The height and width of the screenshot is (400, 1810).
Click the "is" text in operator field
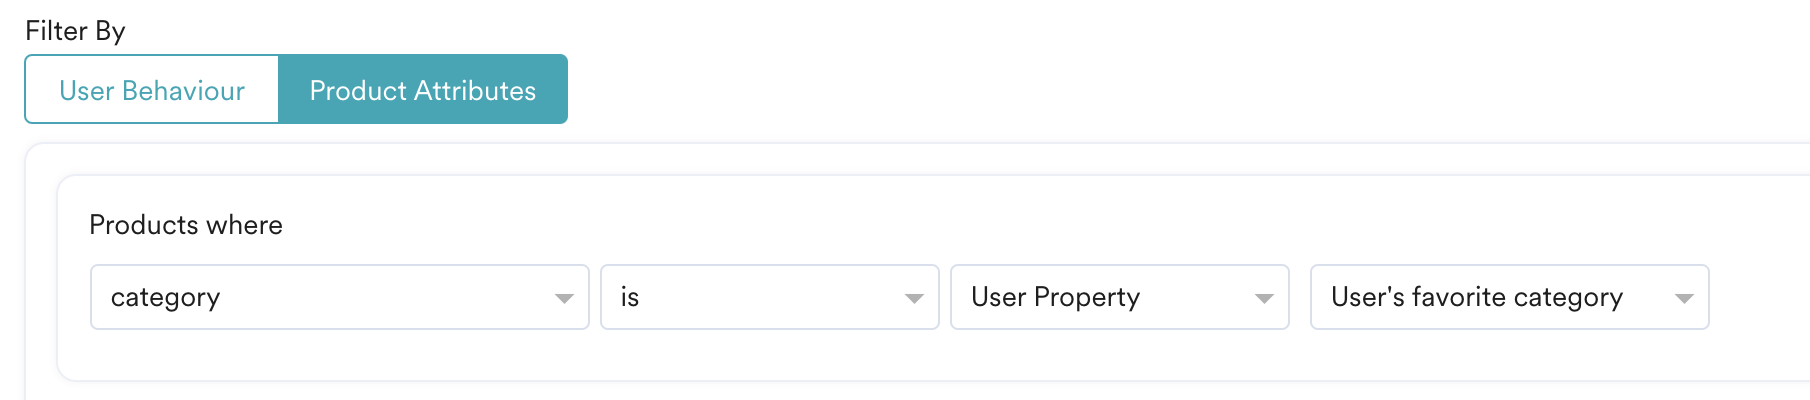click(630, 297)
